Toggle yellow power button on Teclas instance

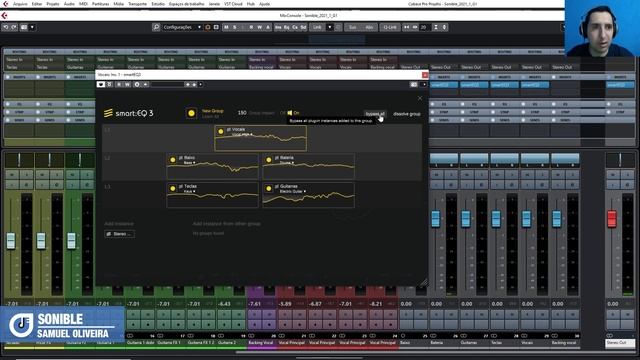[173, 189]
